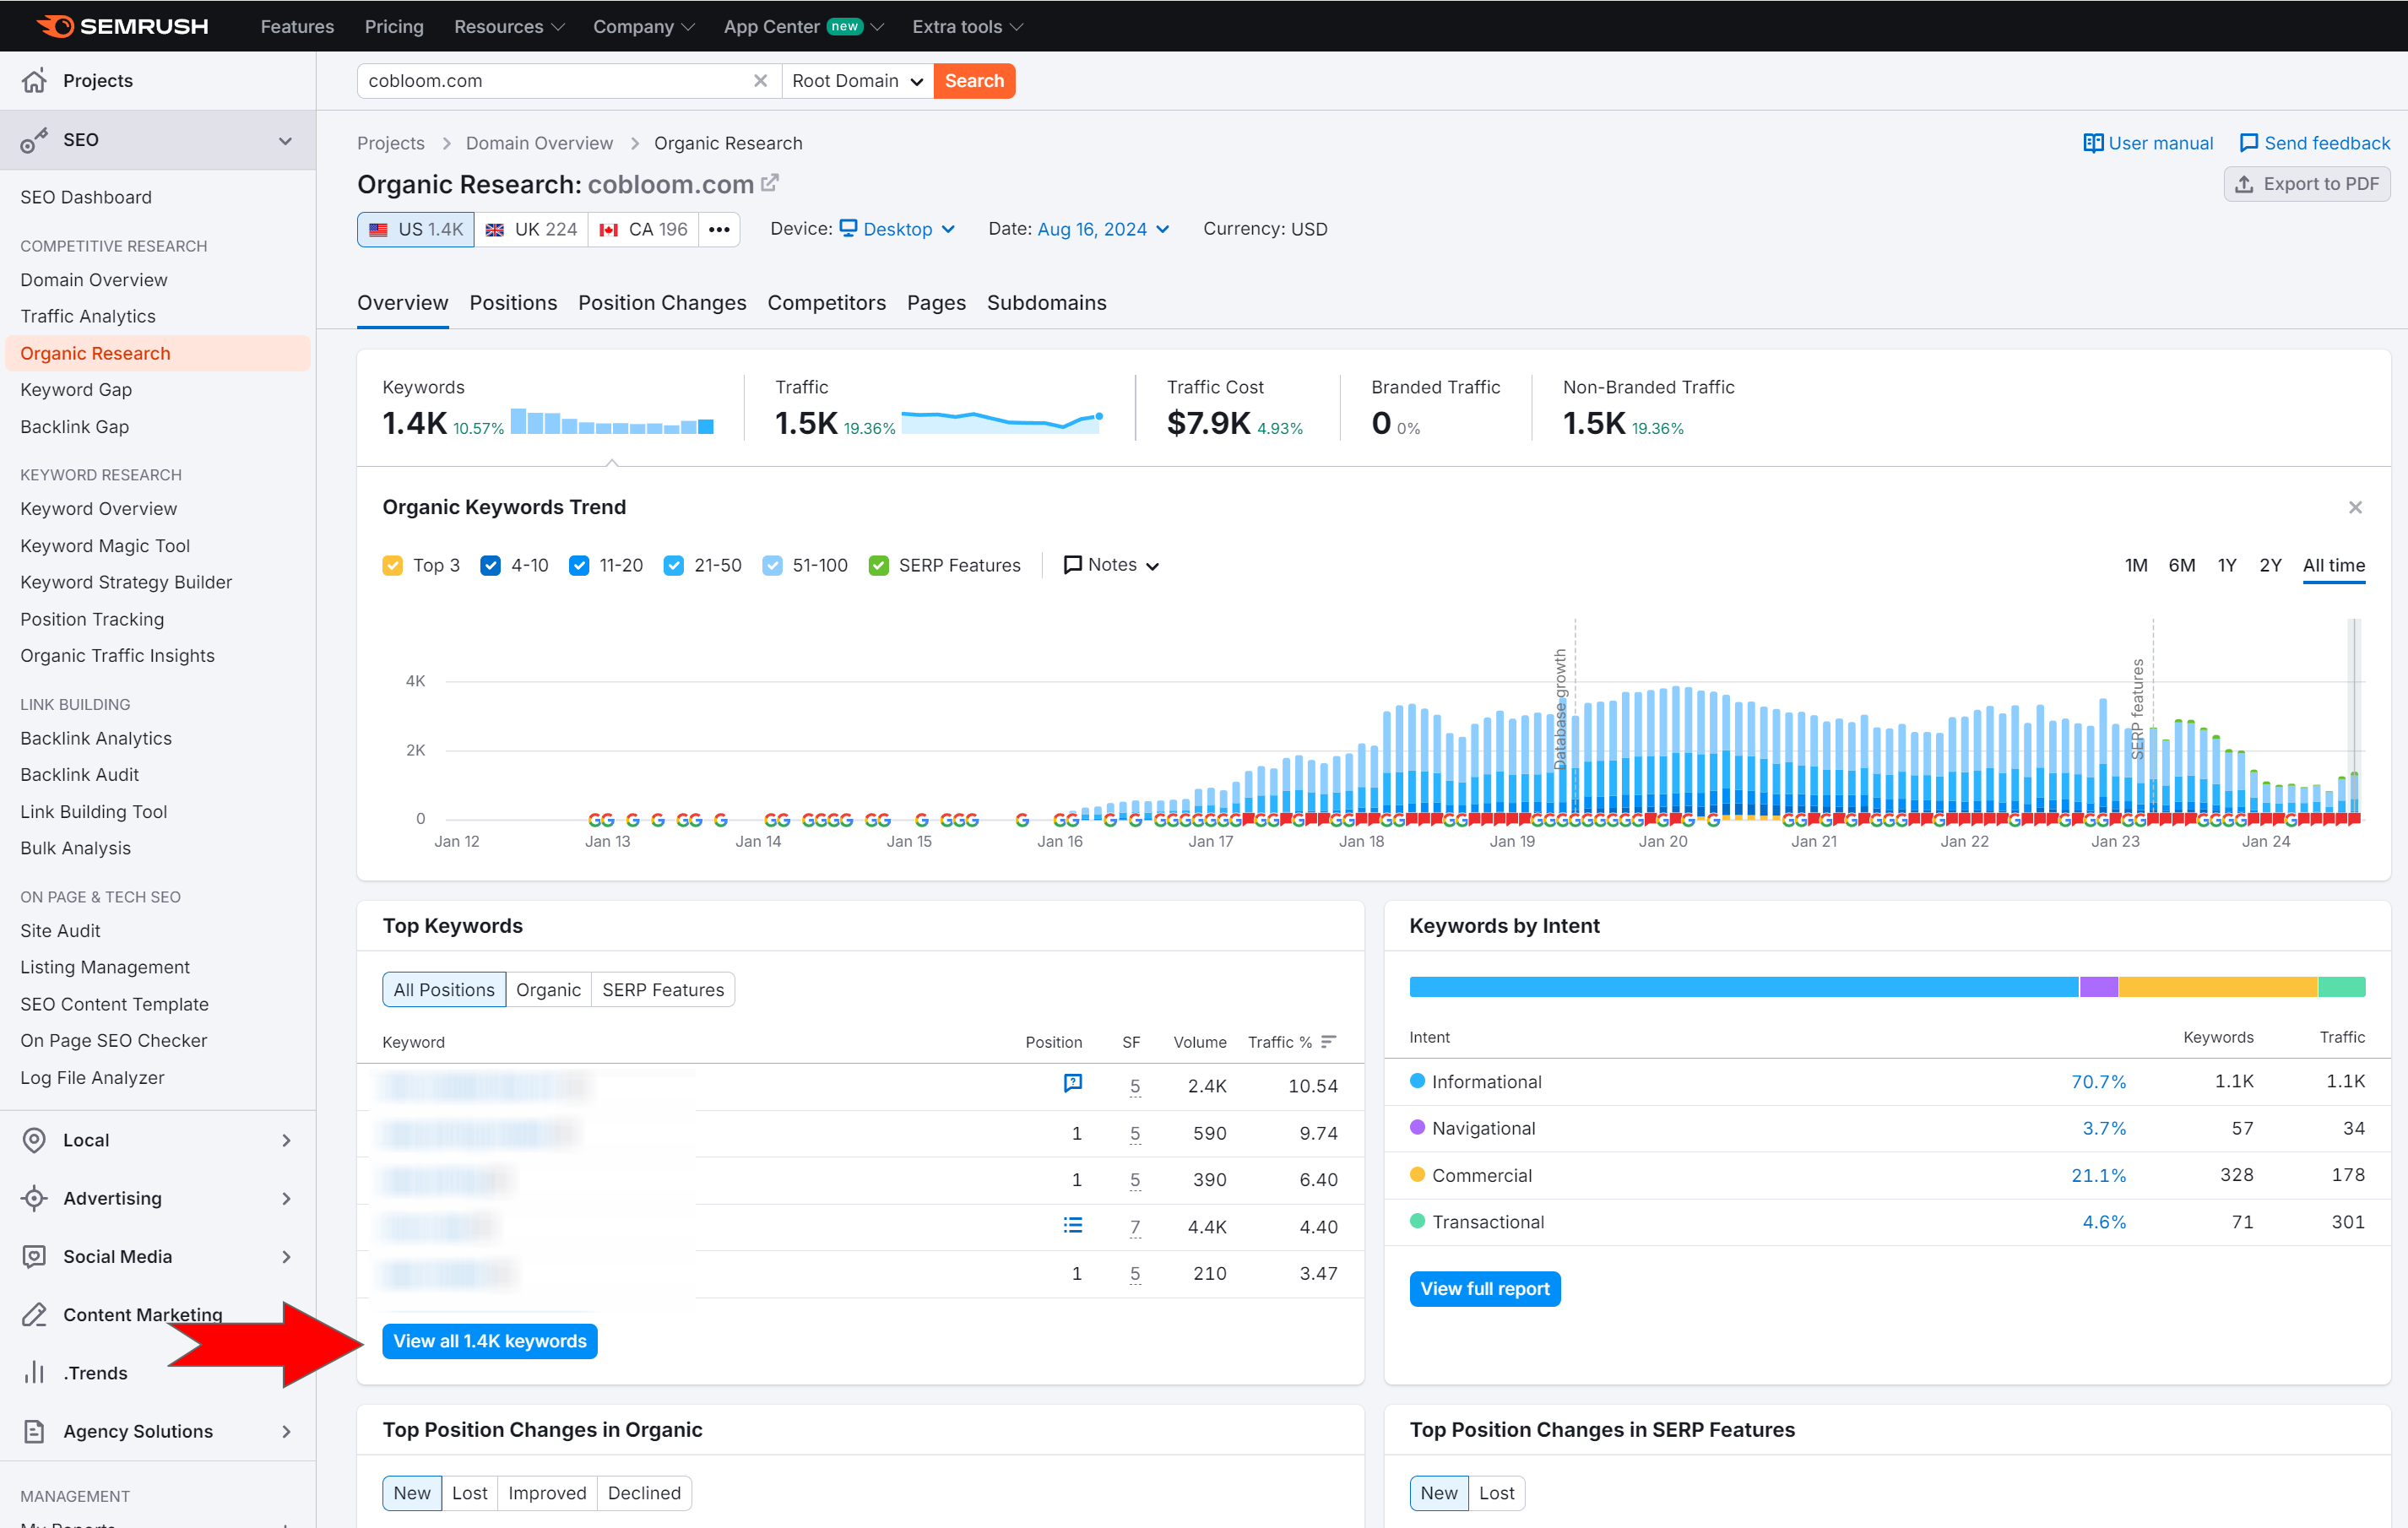Select the US flag database
This screenshot has height=1528, width=2408.
pos(416,229)
